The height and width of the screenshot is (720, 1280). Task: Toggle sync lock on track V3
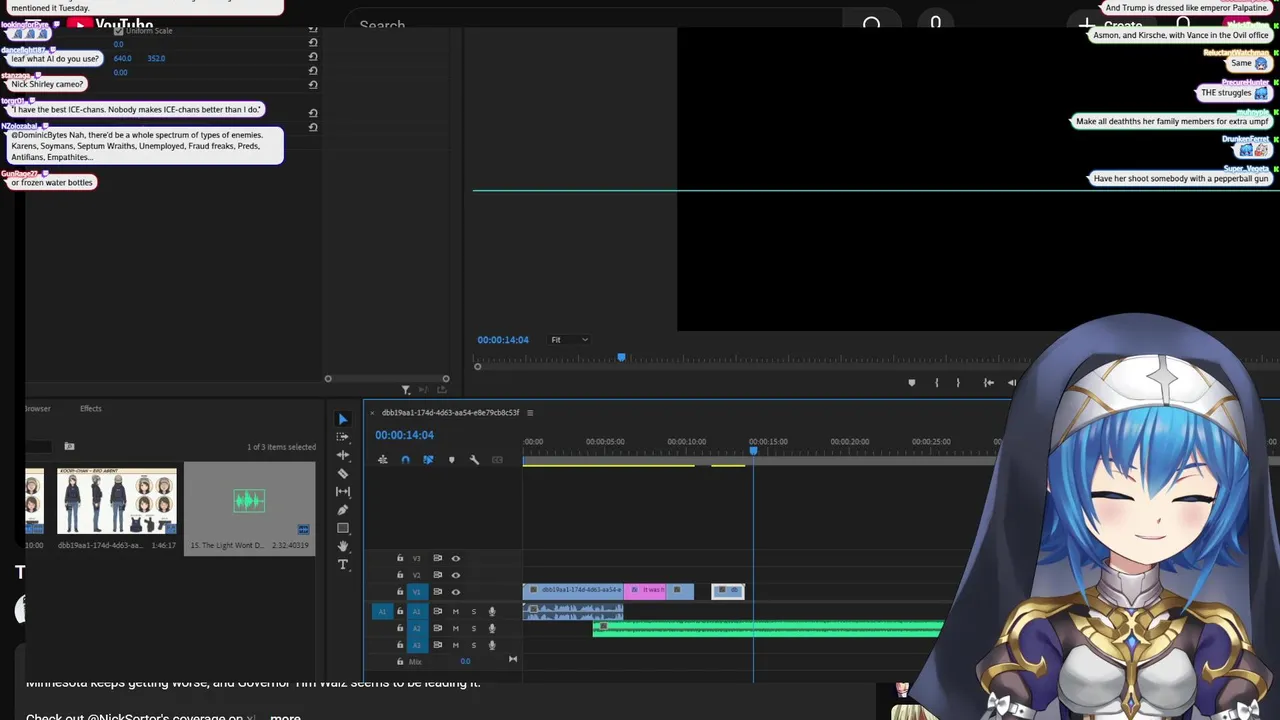[437, 558]
